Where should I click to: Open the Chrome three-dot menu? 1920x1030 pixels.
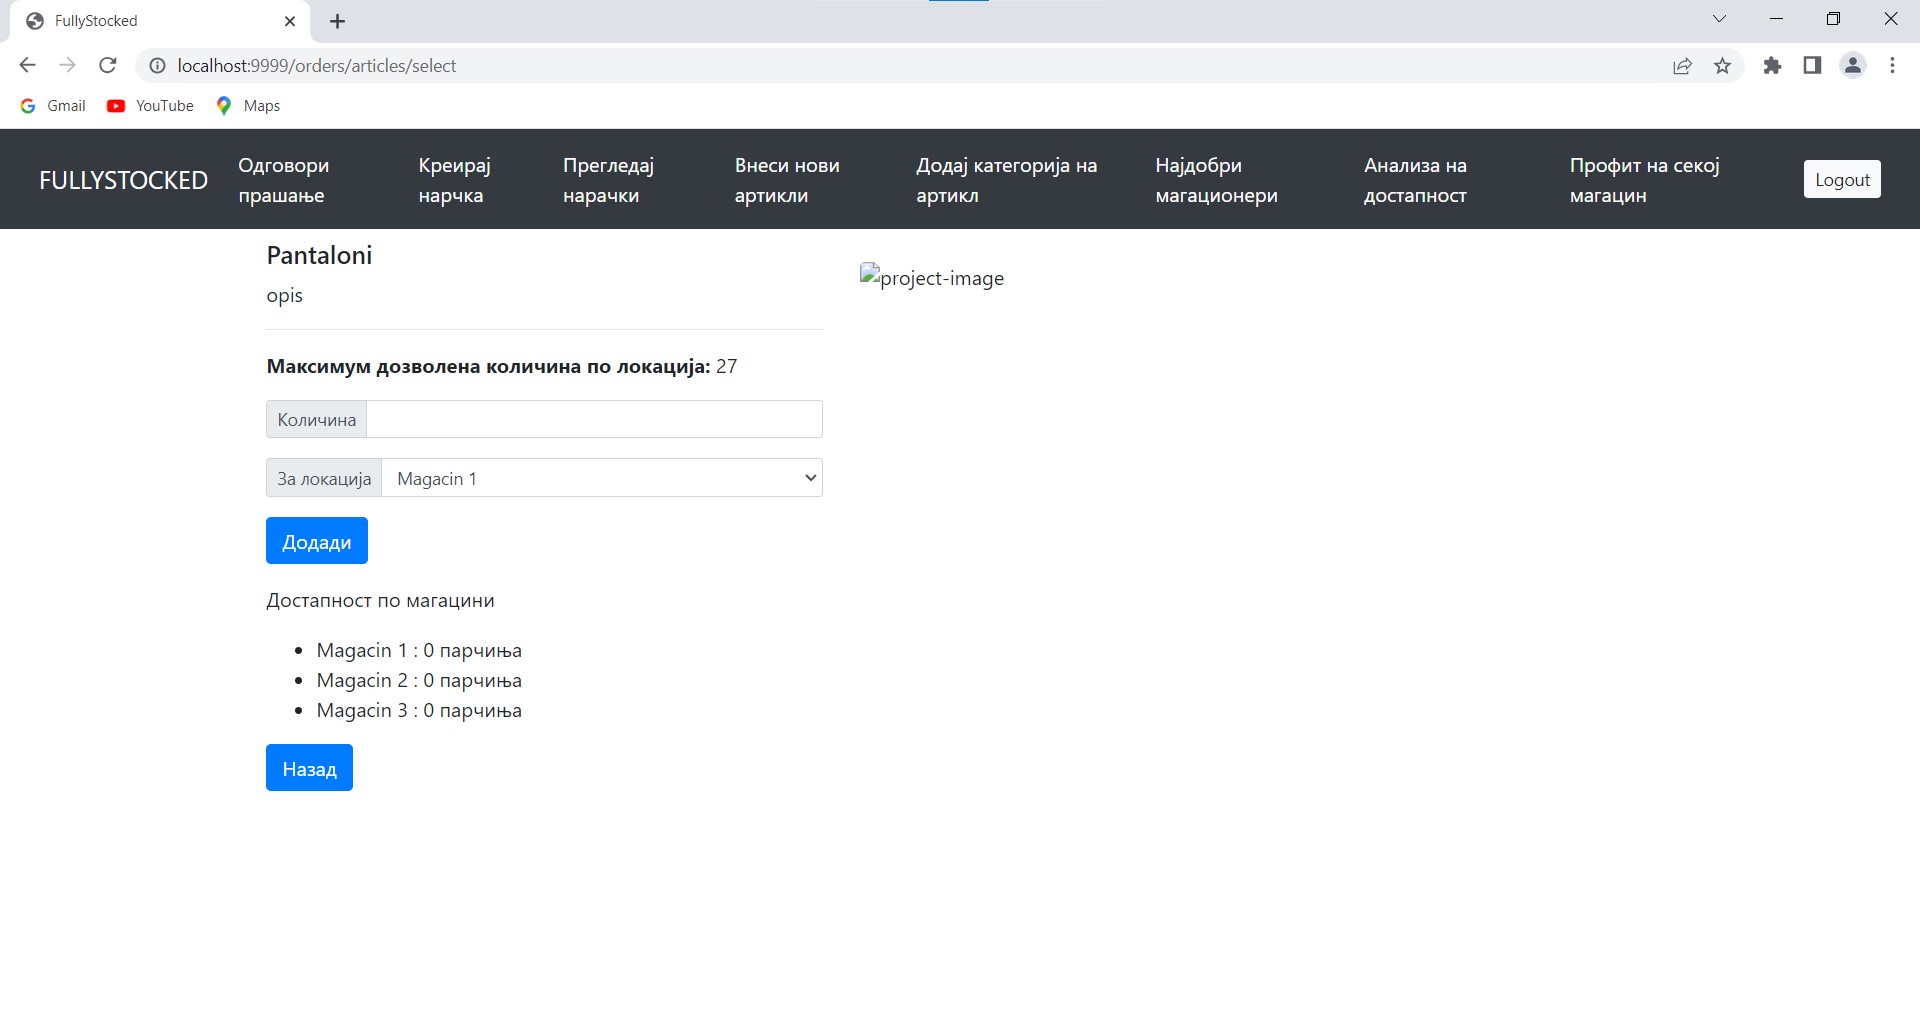pos(1892,66)
